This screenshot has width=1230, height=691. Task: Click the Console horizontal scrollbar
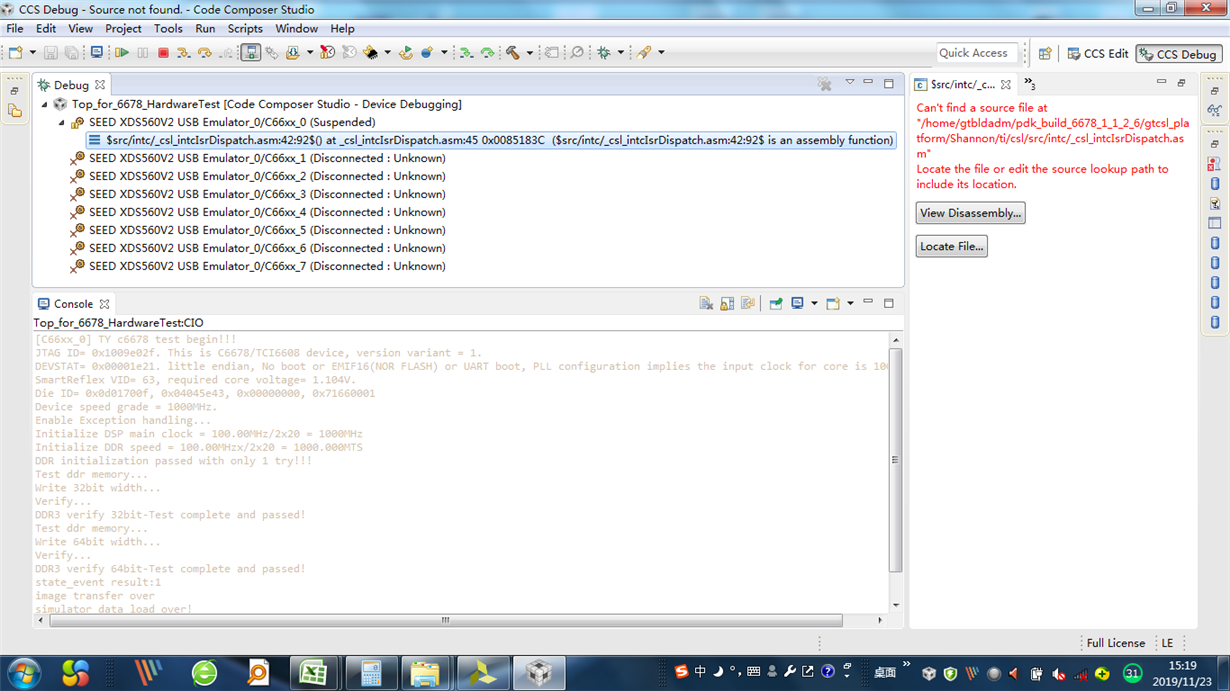pyautogui.click(x=446, y=620)
